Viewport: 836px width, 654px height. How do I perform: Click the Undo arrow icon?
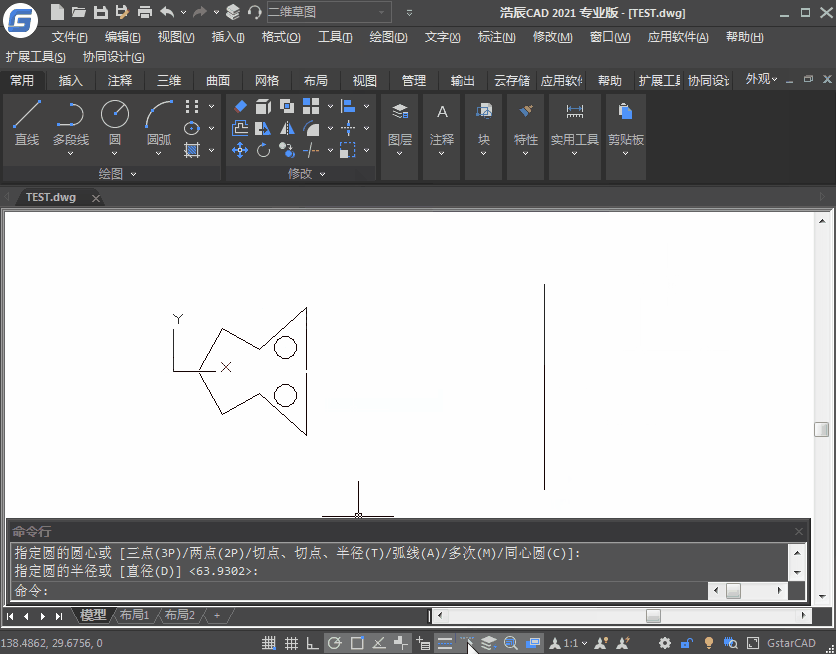(167, 12)
